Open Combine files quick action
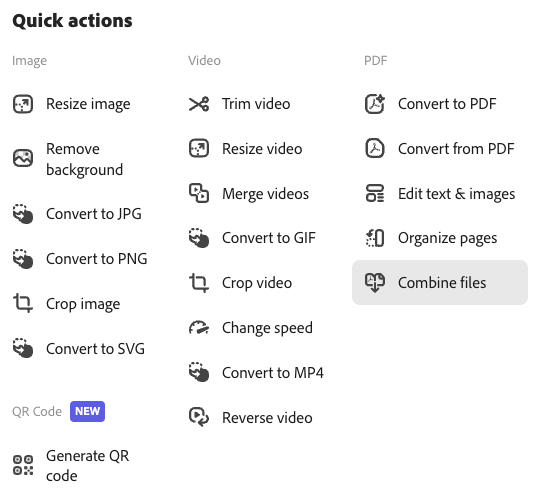Screen dimensions: 539x494 click(440, 283)
